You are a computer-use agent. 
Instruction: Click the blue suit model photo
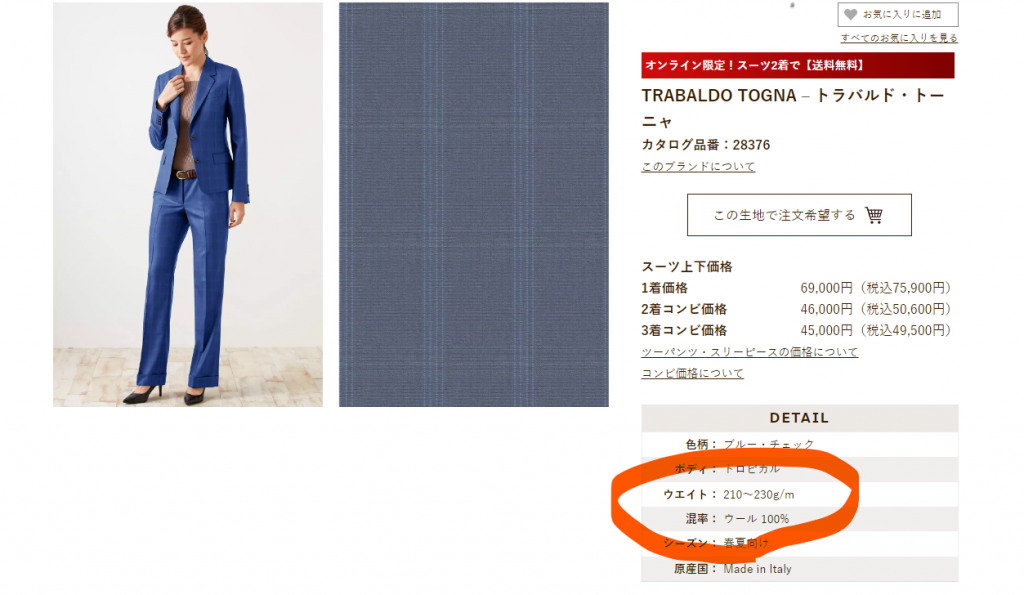(x=187, y=204)
